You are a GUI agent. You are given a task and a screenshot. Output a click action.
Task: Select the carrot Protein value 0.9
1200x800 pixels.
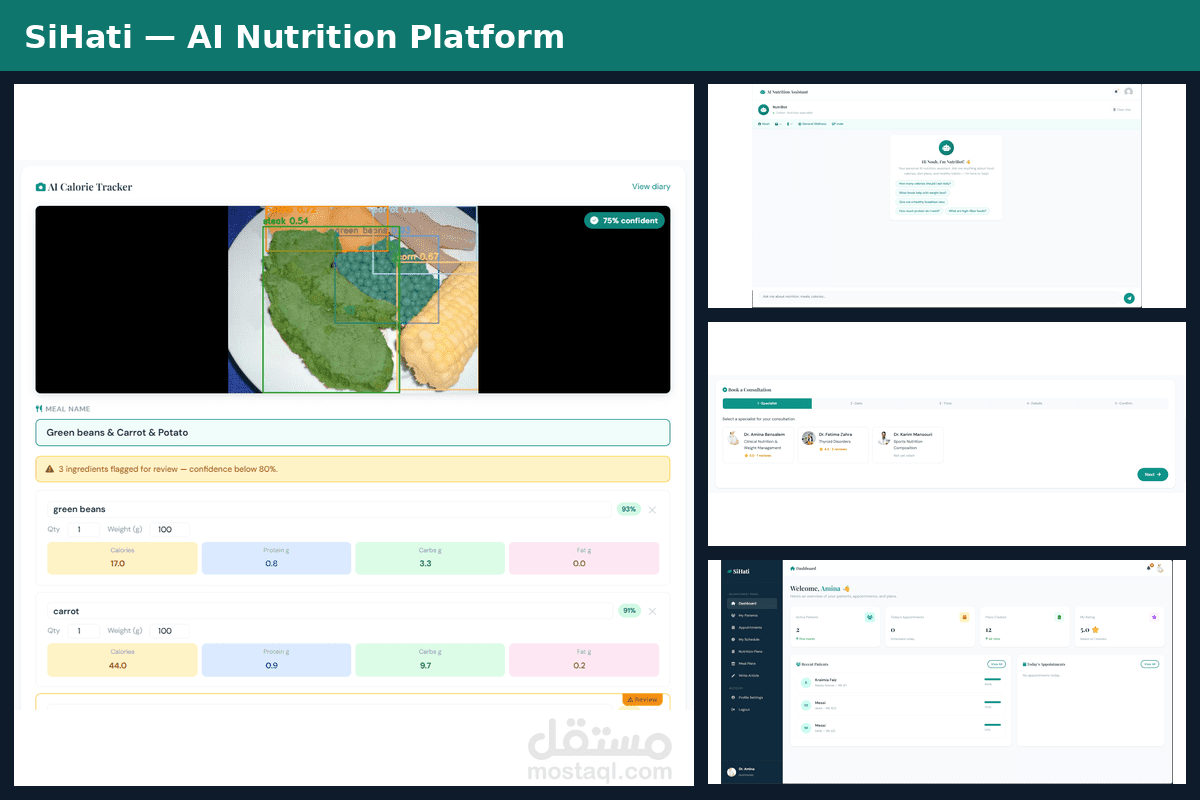click(272, 665)
